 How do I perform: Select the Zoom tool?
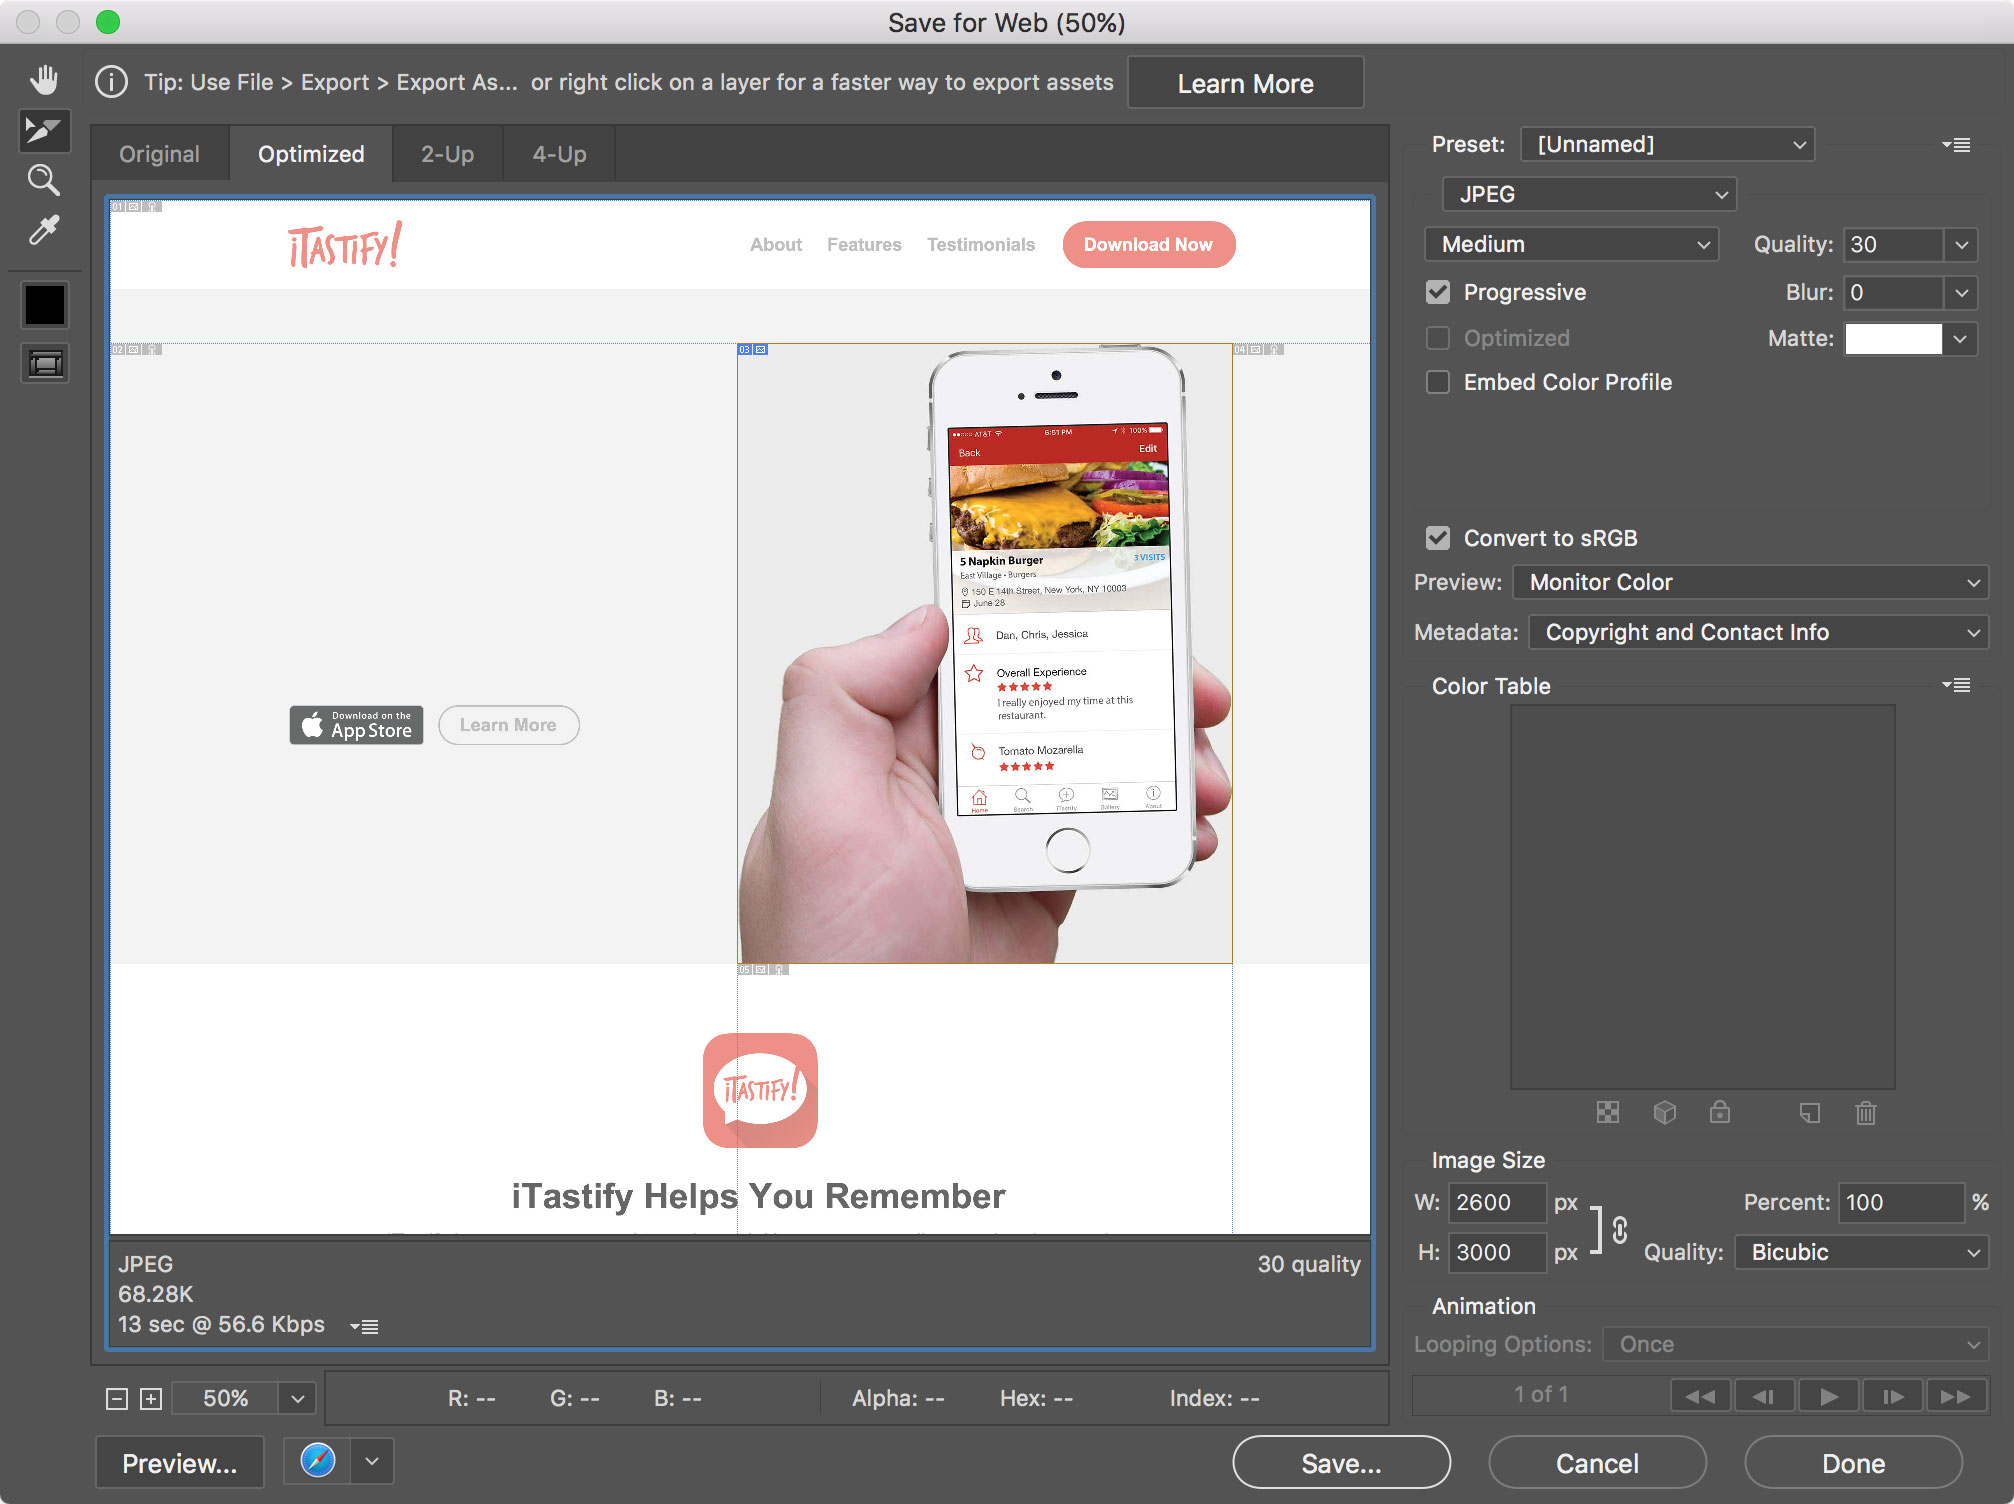coord(44,180)
